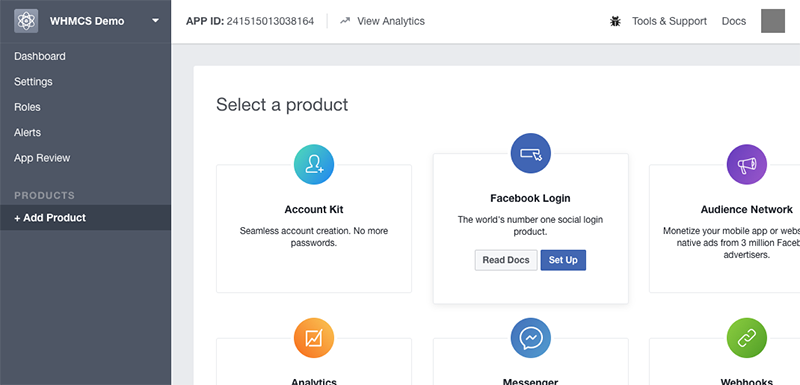The width and height of the screenshot is (800, 385).
Task: Click the 'Select a product' heading
Action: point(282,105)
